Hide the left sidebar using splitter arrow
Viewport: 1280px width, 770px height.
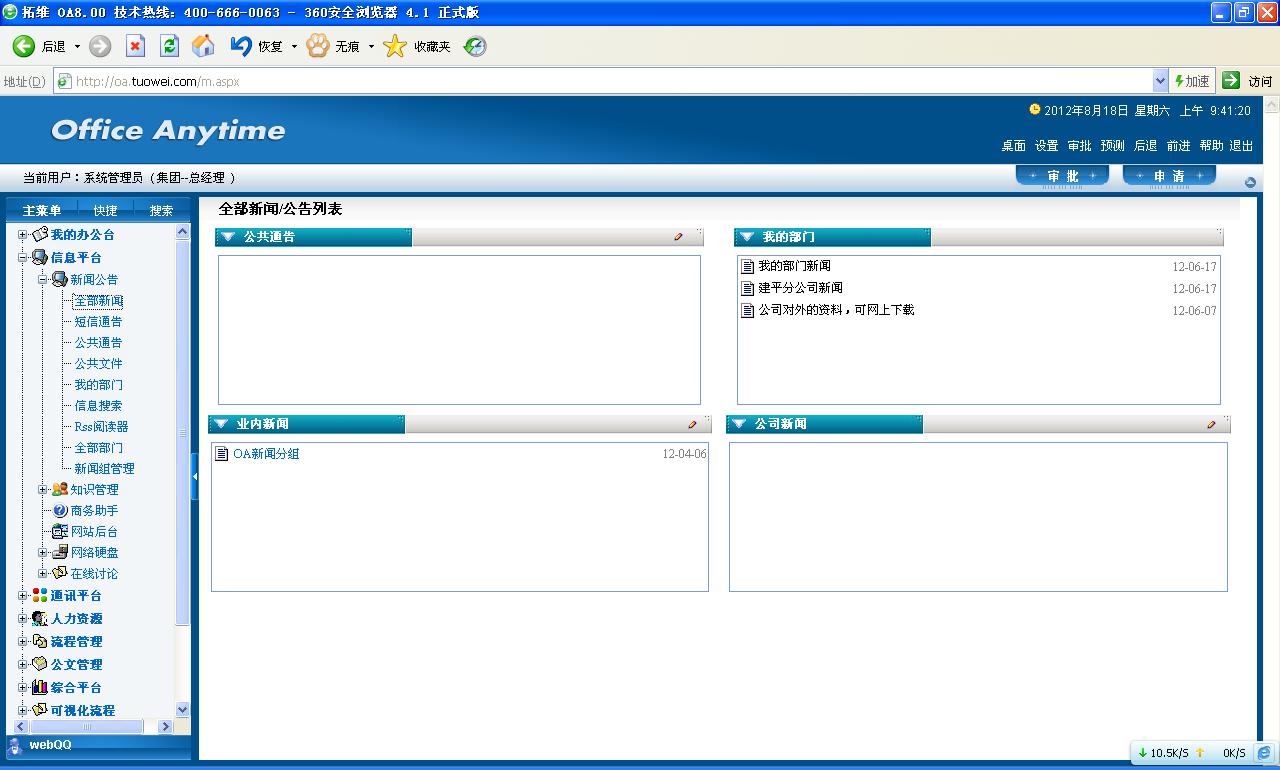[x=194, y=476]
